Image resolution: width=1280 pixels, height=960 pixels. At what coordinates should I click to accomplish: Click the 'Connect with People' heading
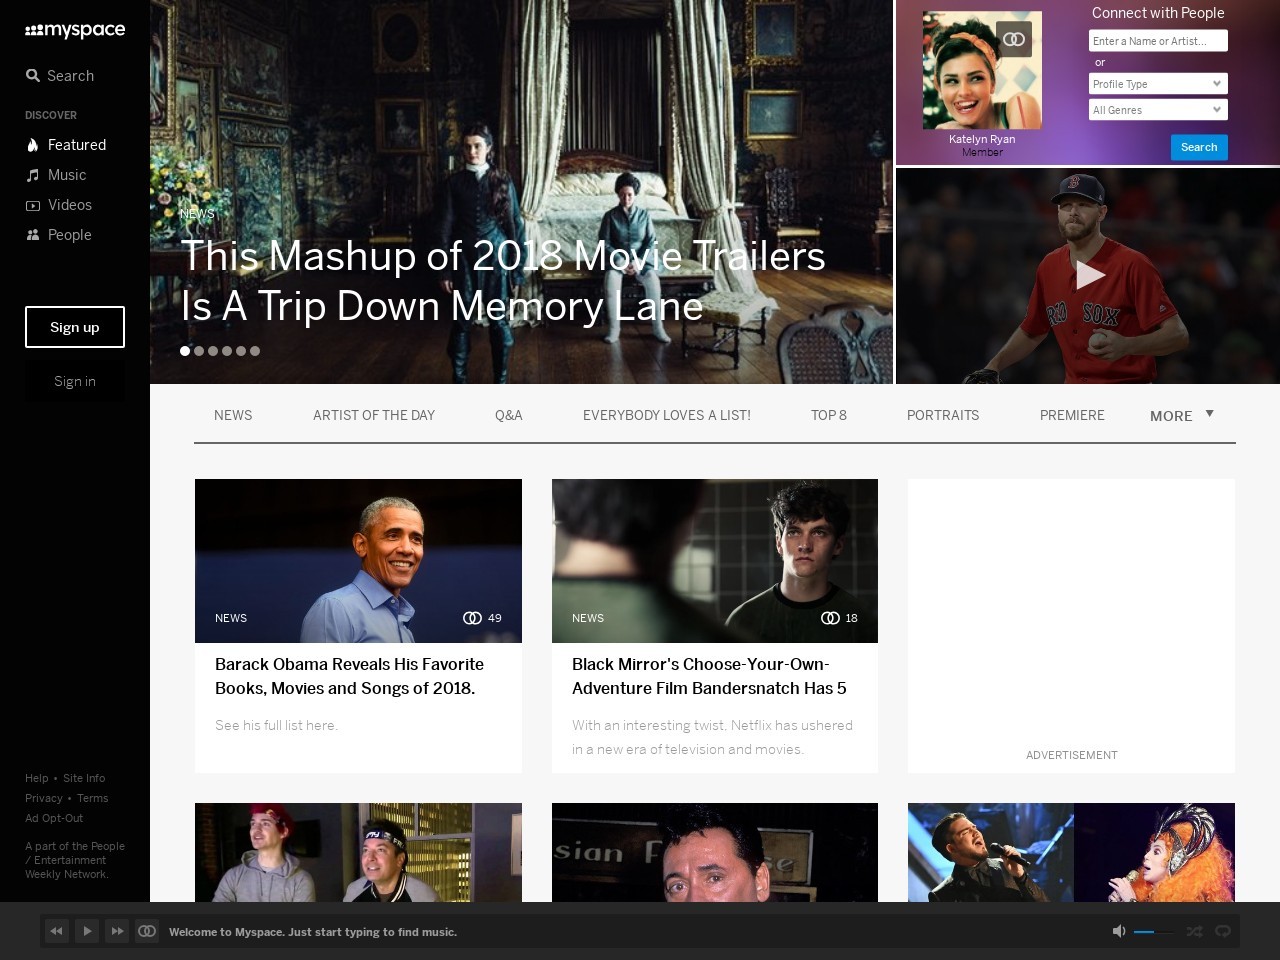tap(1158, 13)
